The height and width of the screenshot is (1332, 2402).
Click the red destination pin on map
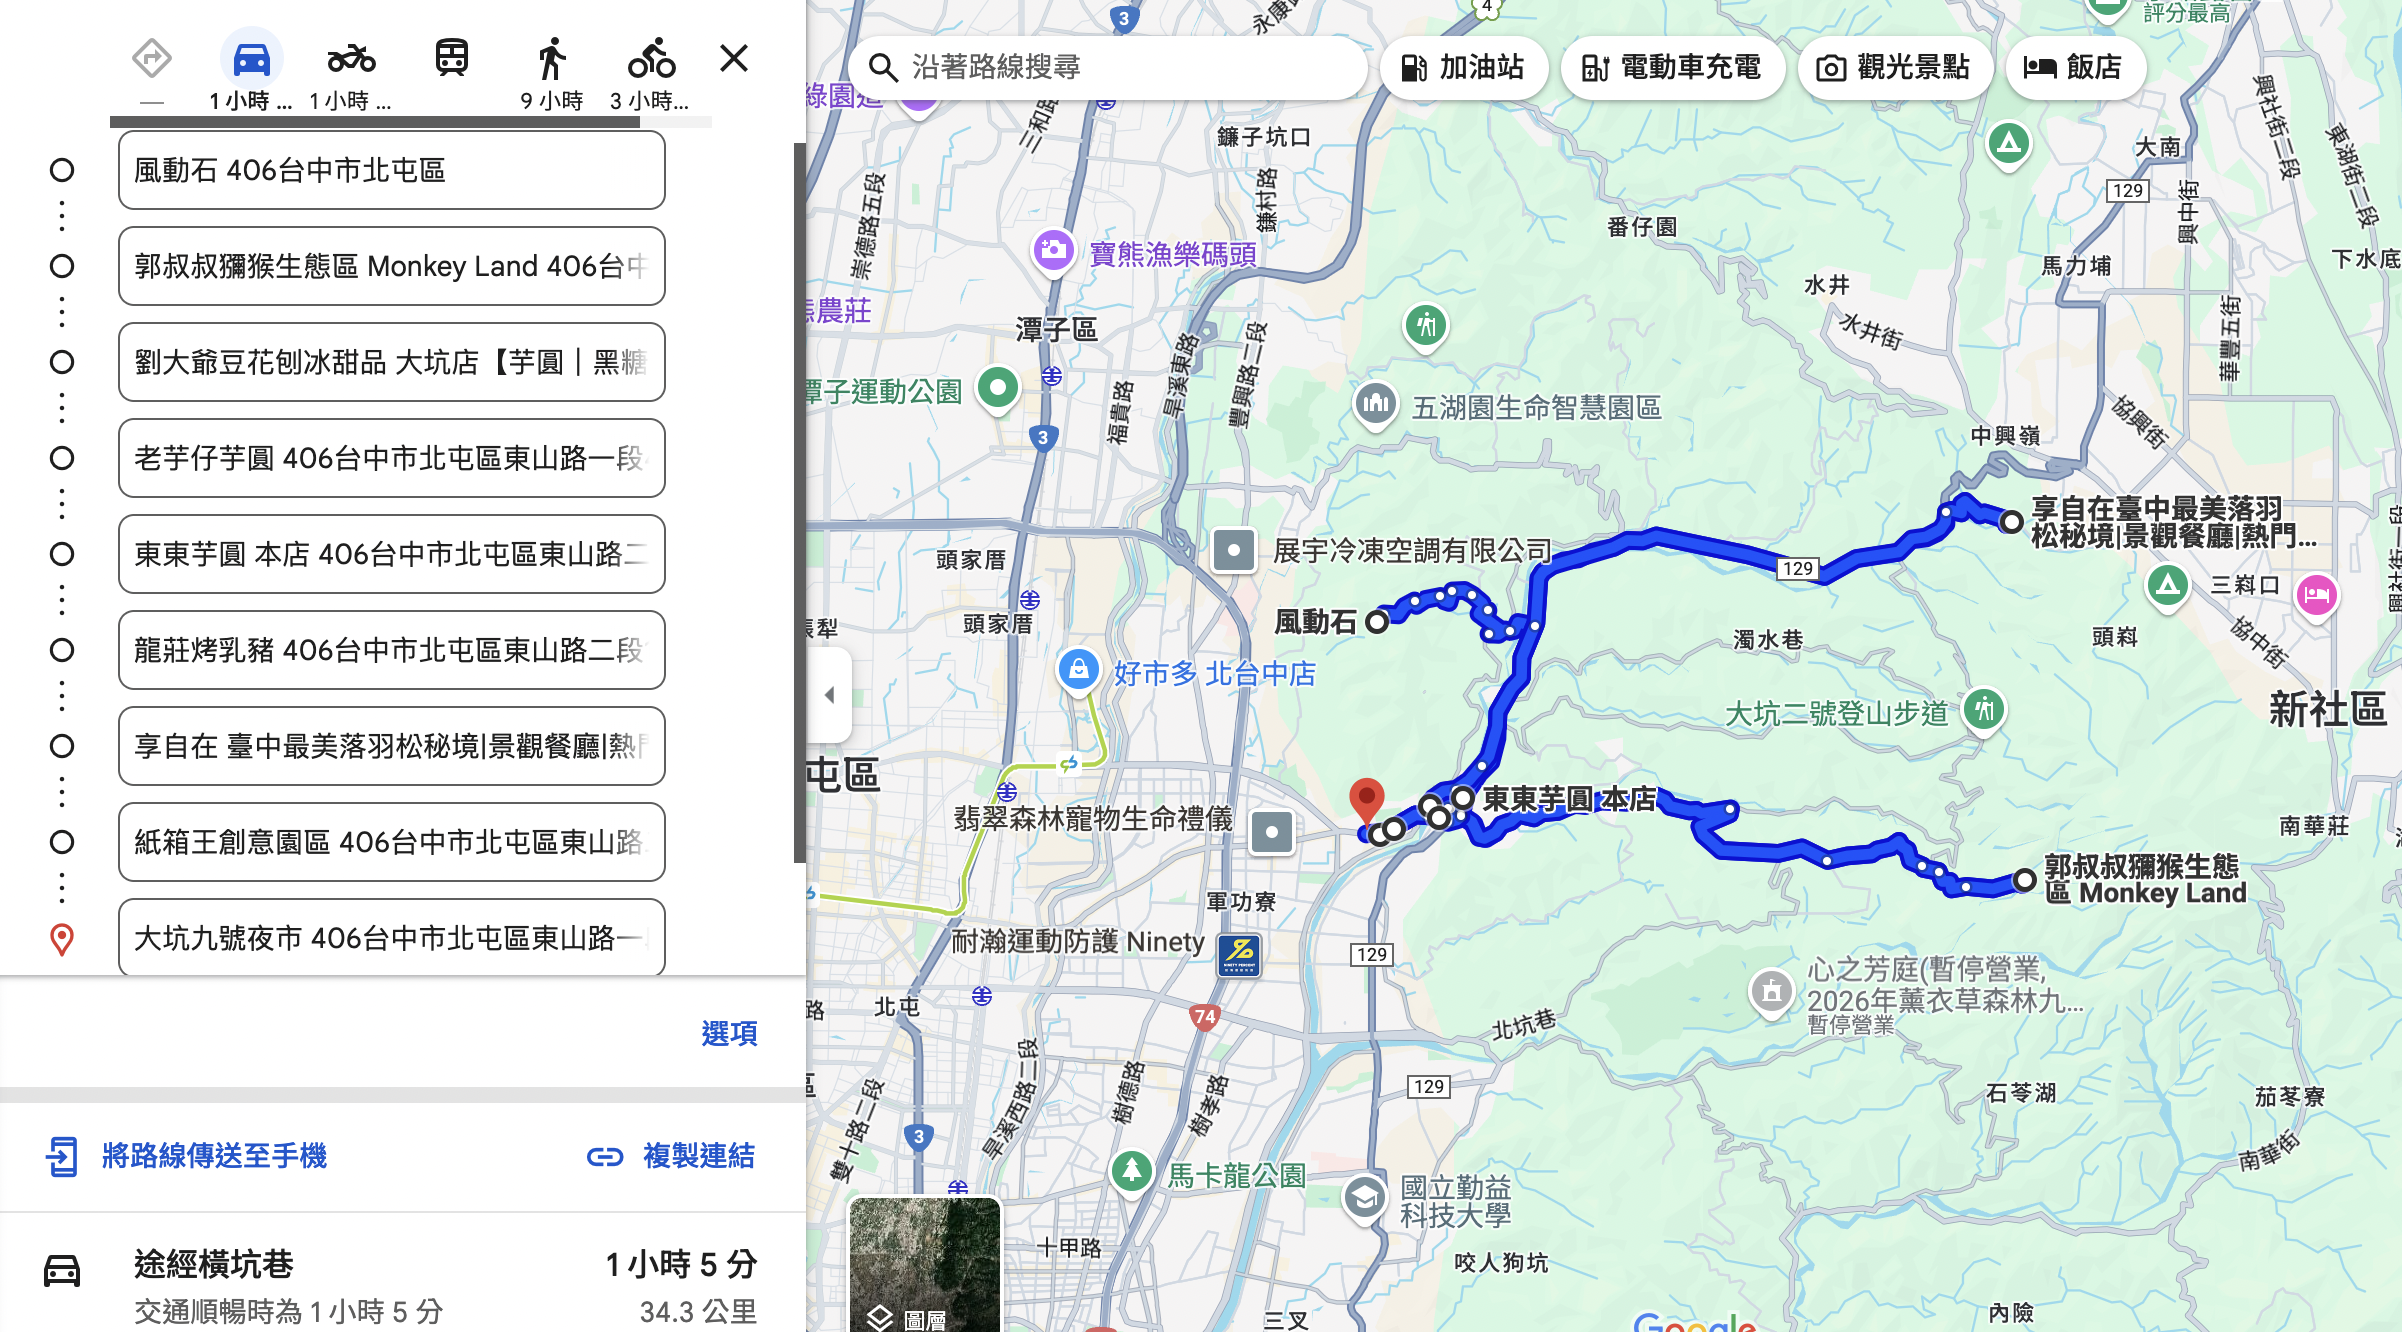(1367, 802)
